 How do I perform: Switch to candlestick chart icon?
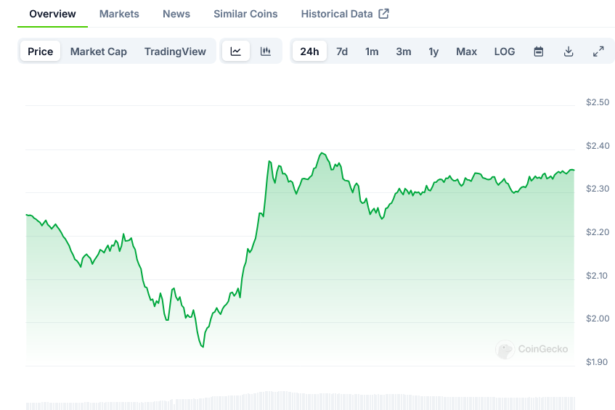(x=265, y=51)
